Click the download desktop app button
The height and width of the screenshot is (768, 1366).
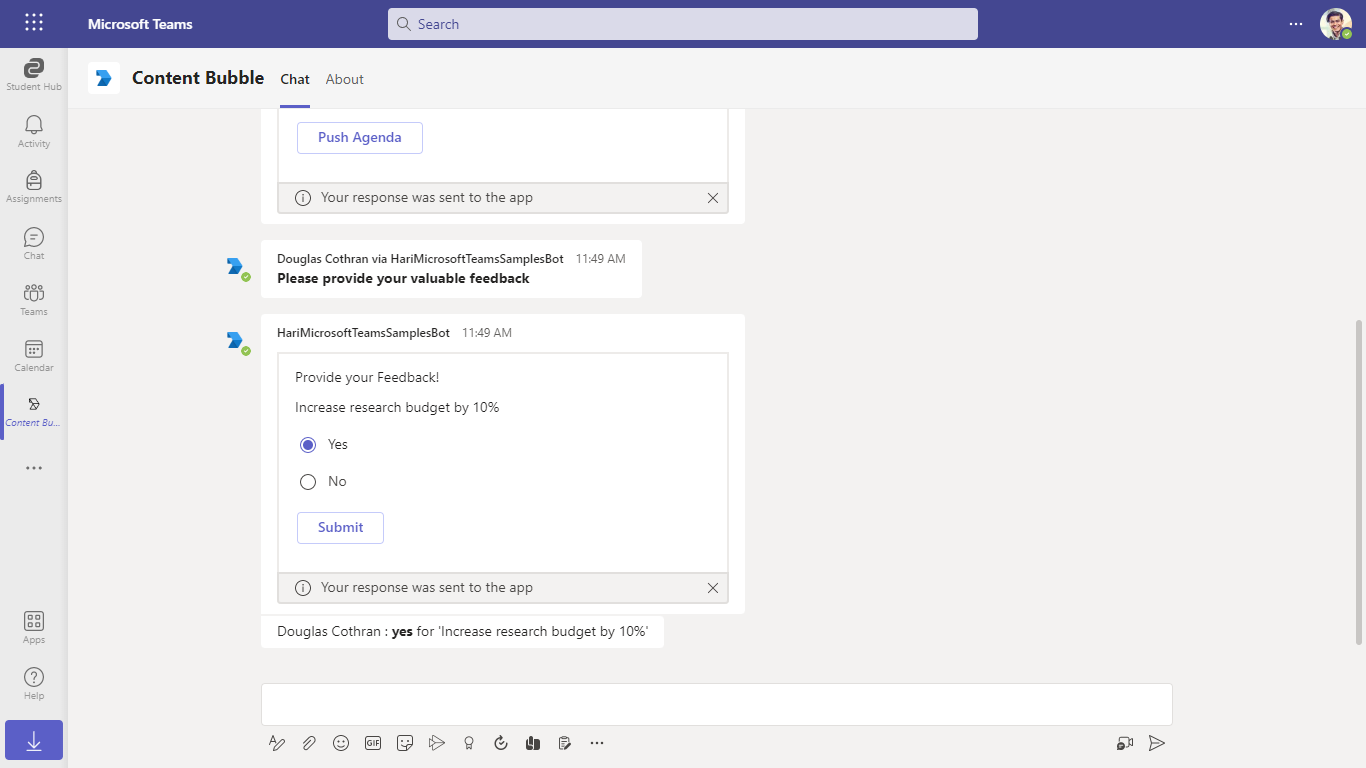[x=34, y=740]
